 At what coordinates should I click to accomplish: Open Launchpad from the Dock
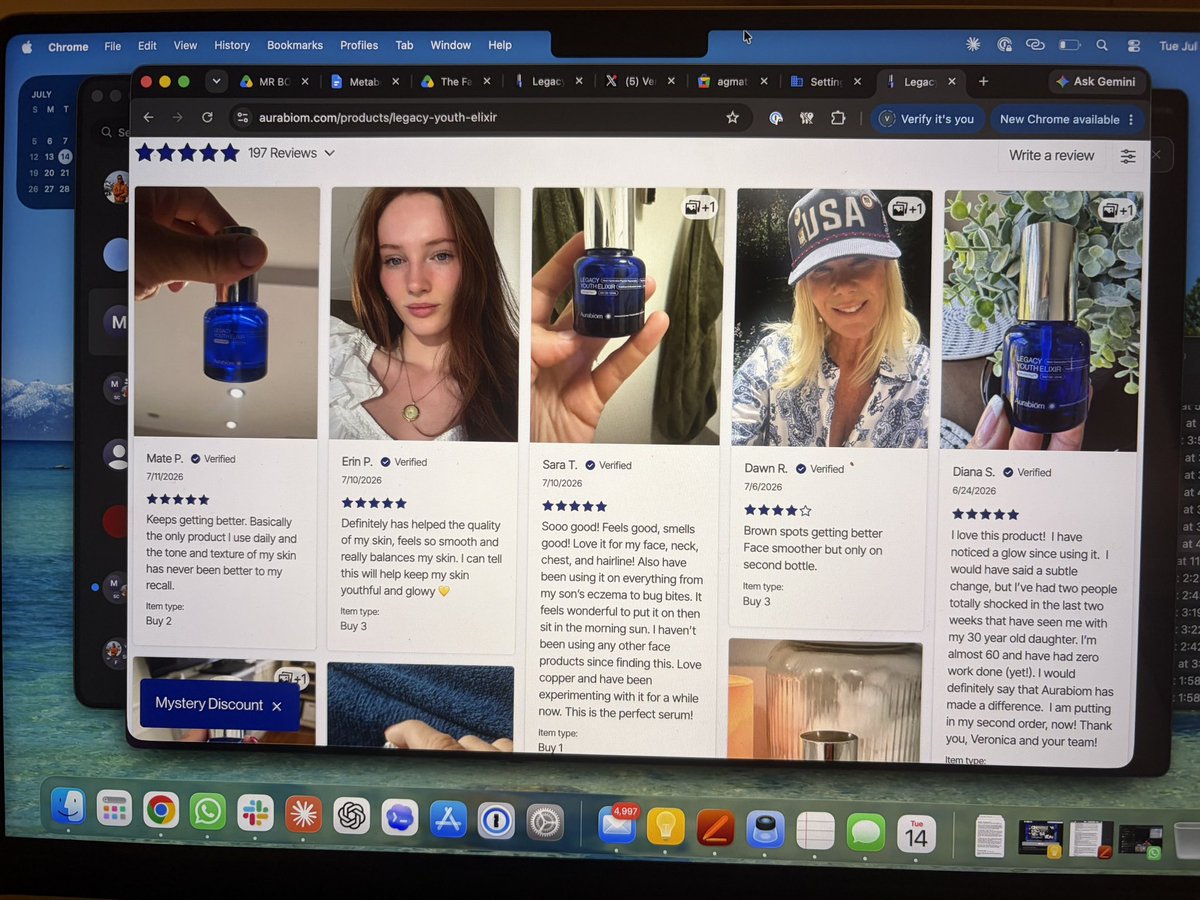point(114,808)
